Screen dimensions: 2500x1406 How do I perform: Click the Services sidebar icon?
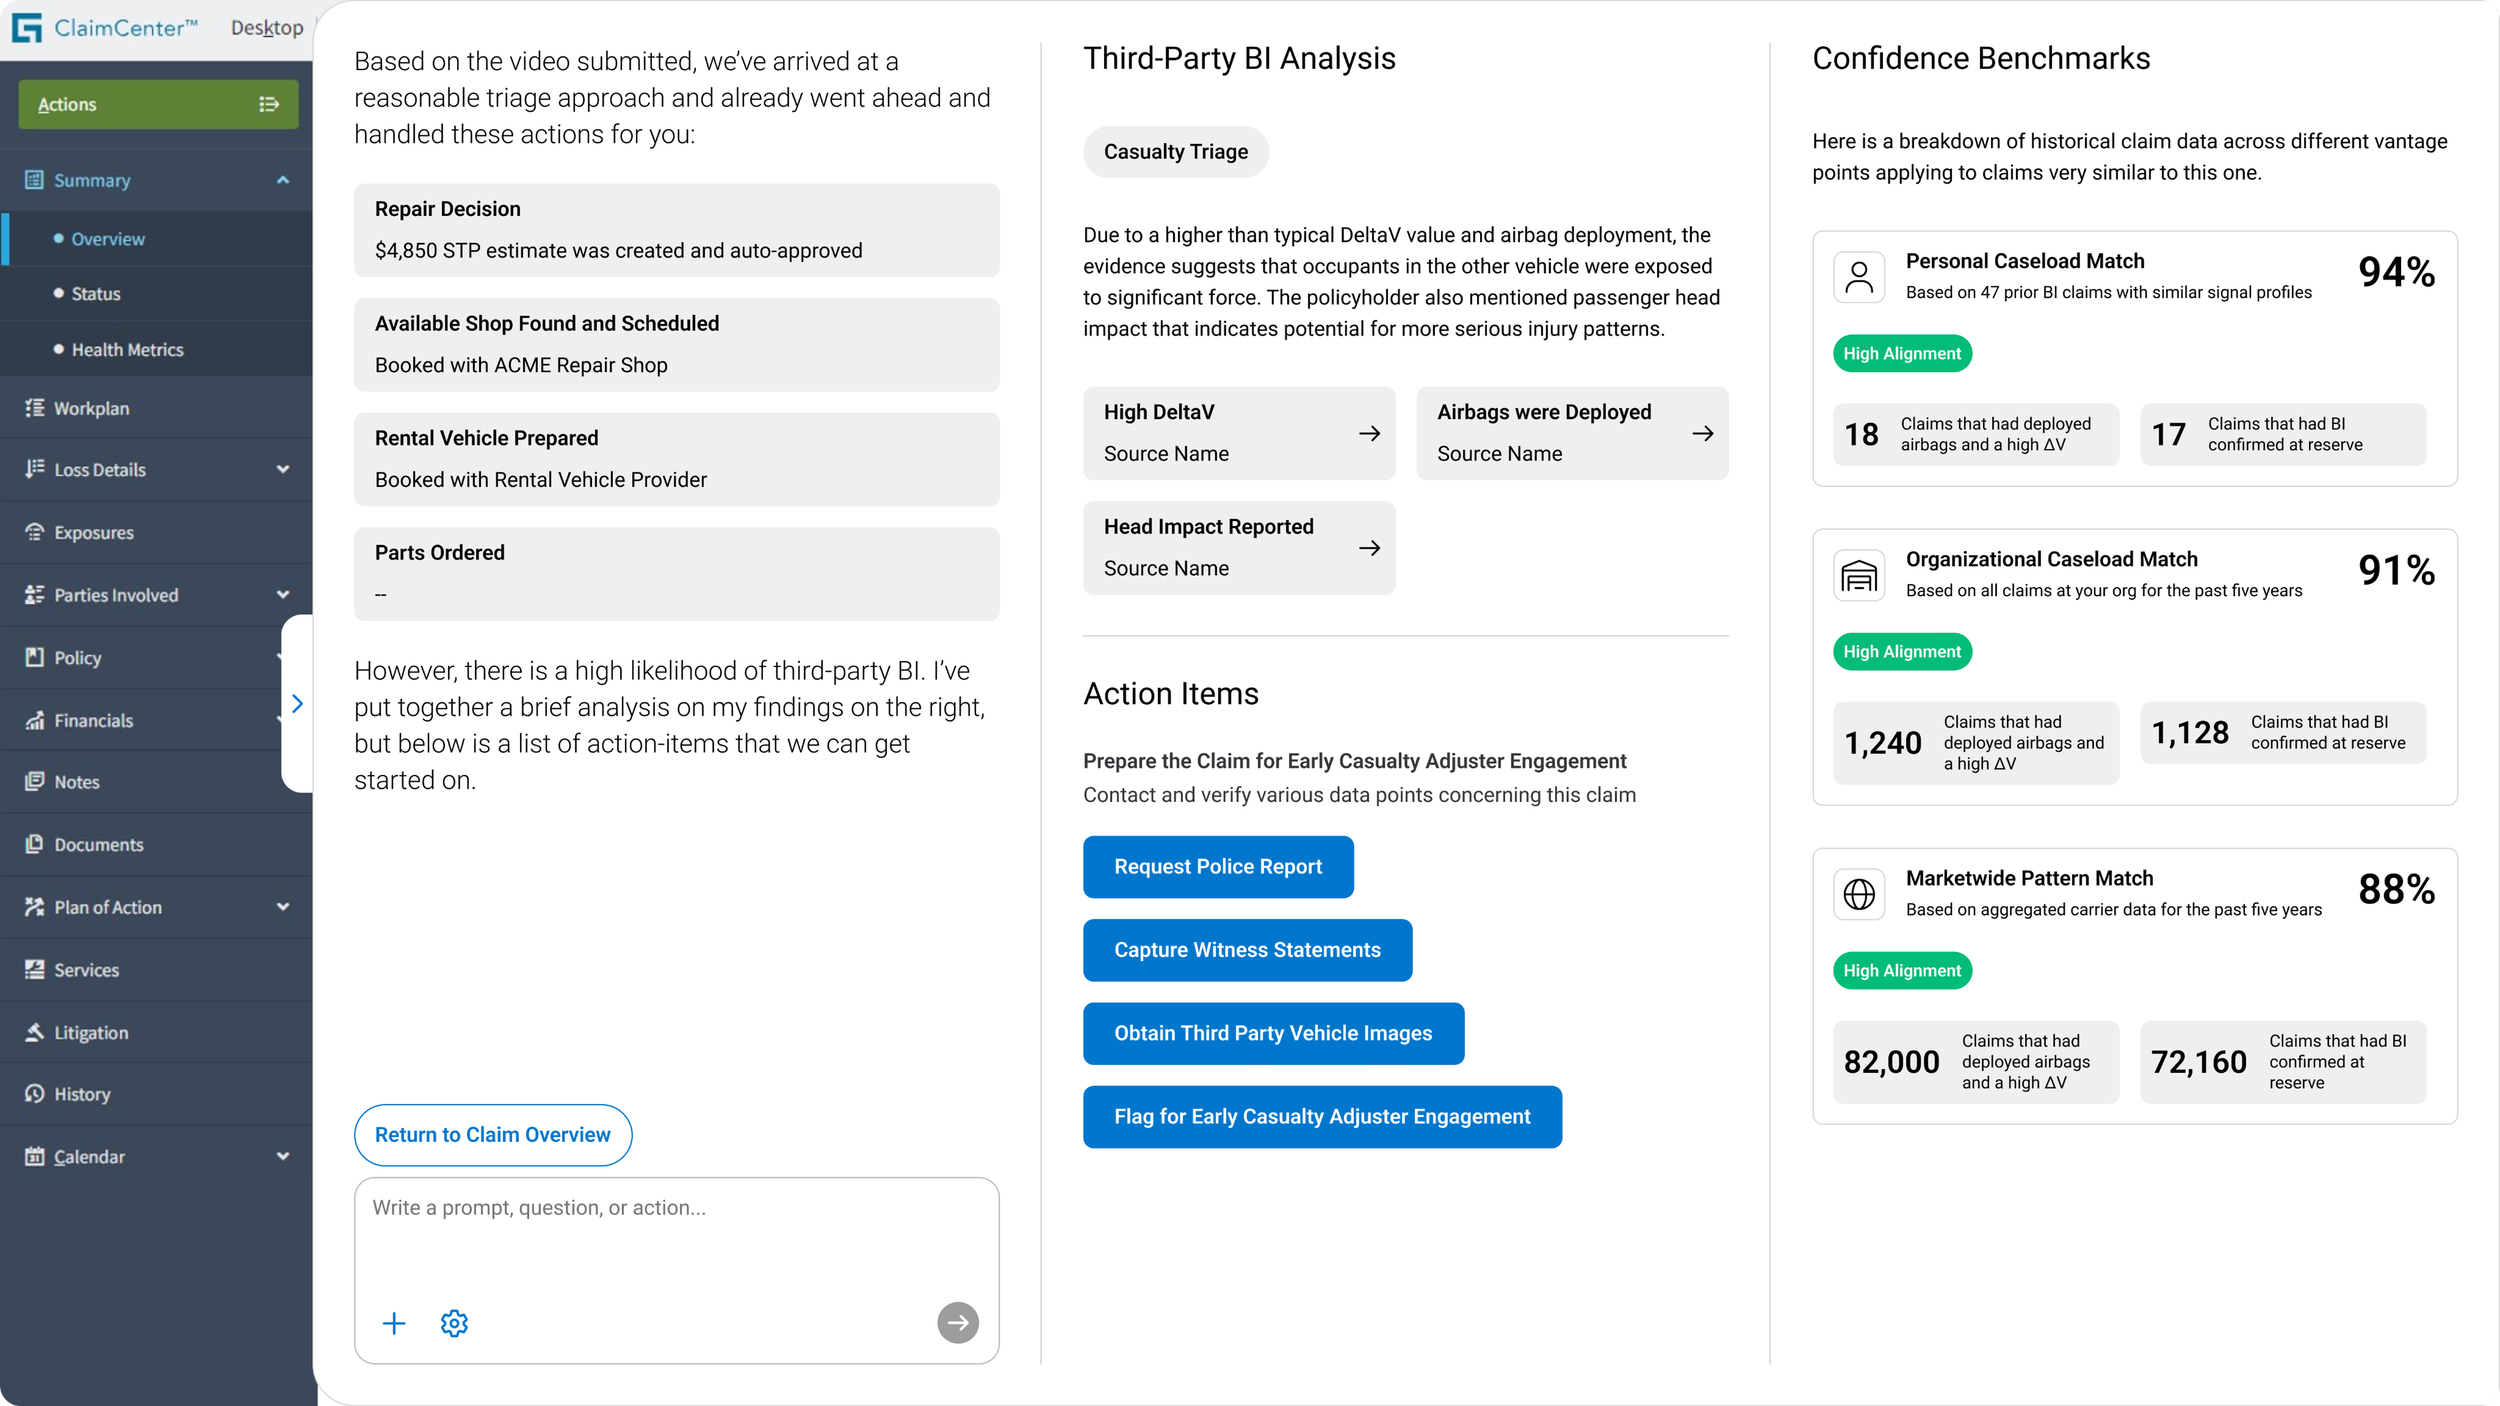[34, 969]
